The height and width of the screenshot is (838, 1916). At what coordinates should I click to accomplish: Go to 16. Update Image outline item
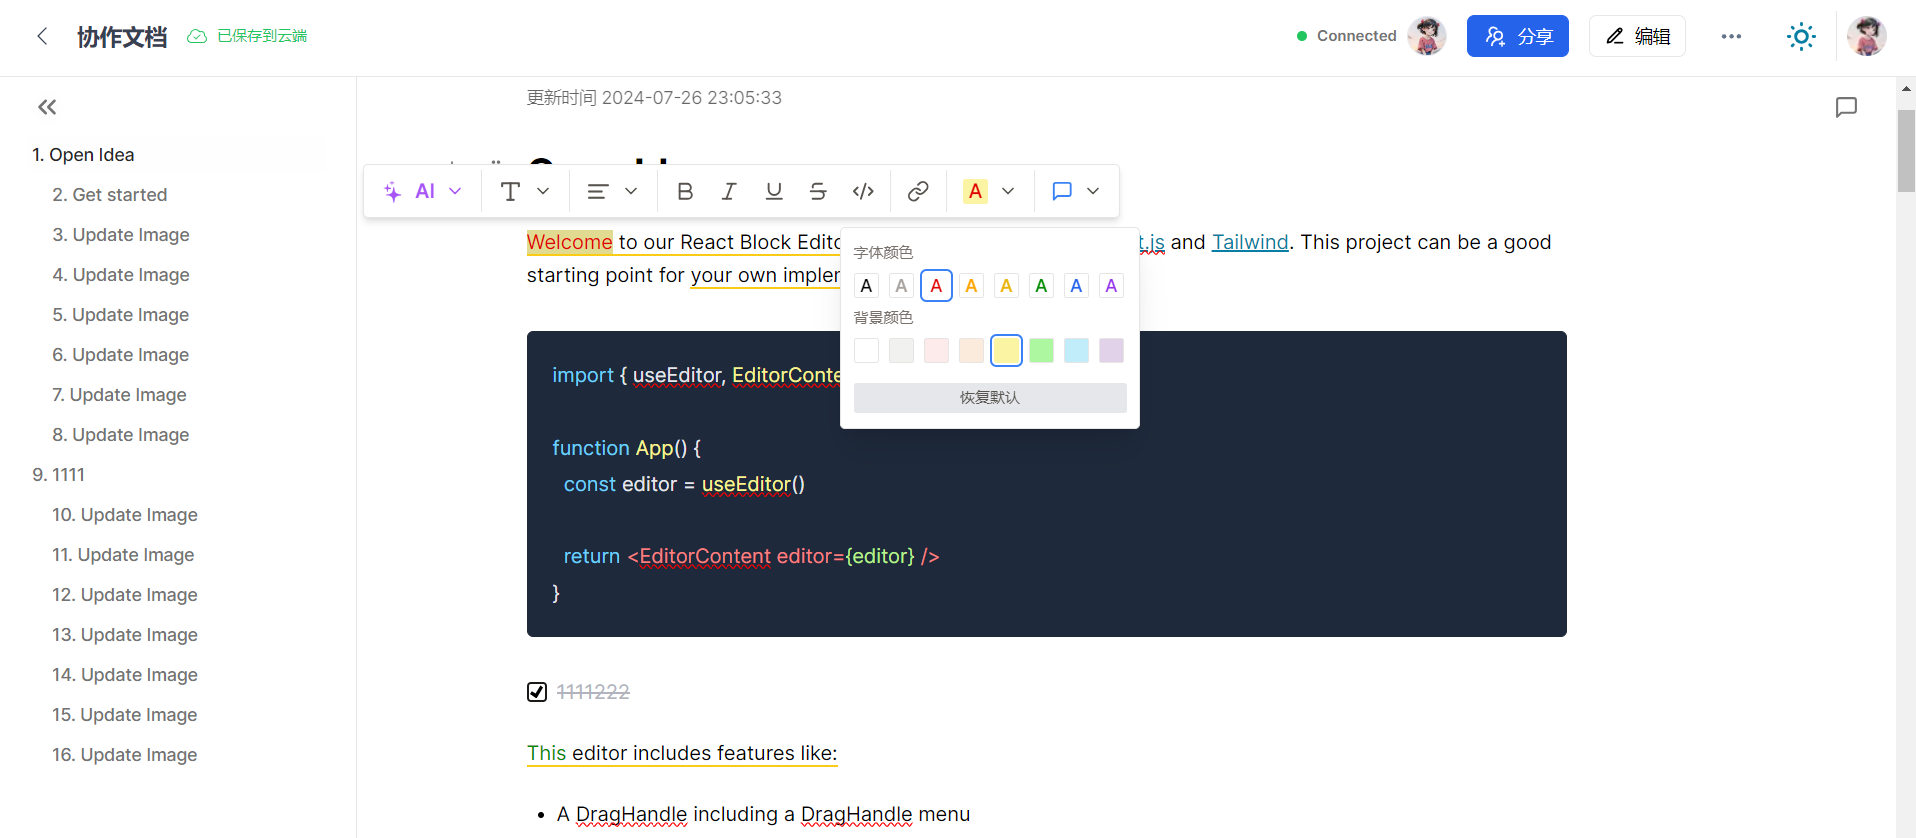125,755
